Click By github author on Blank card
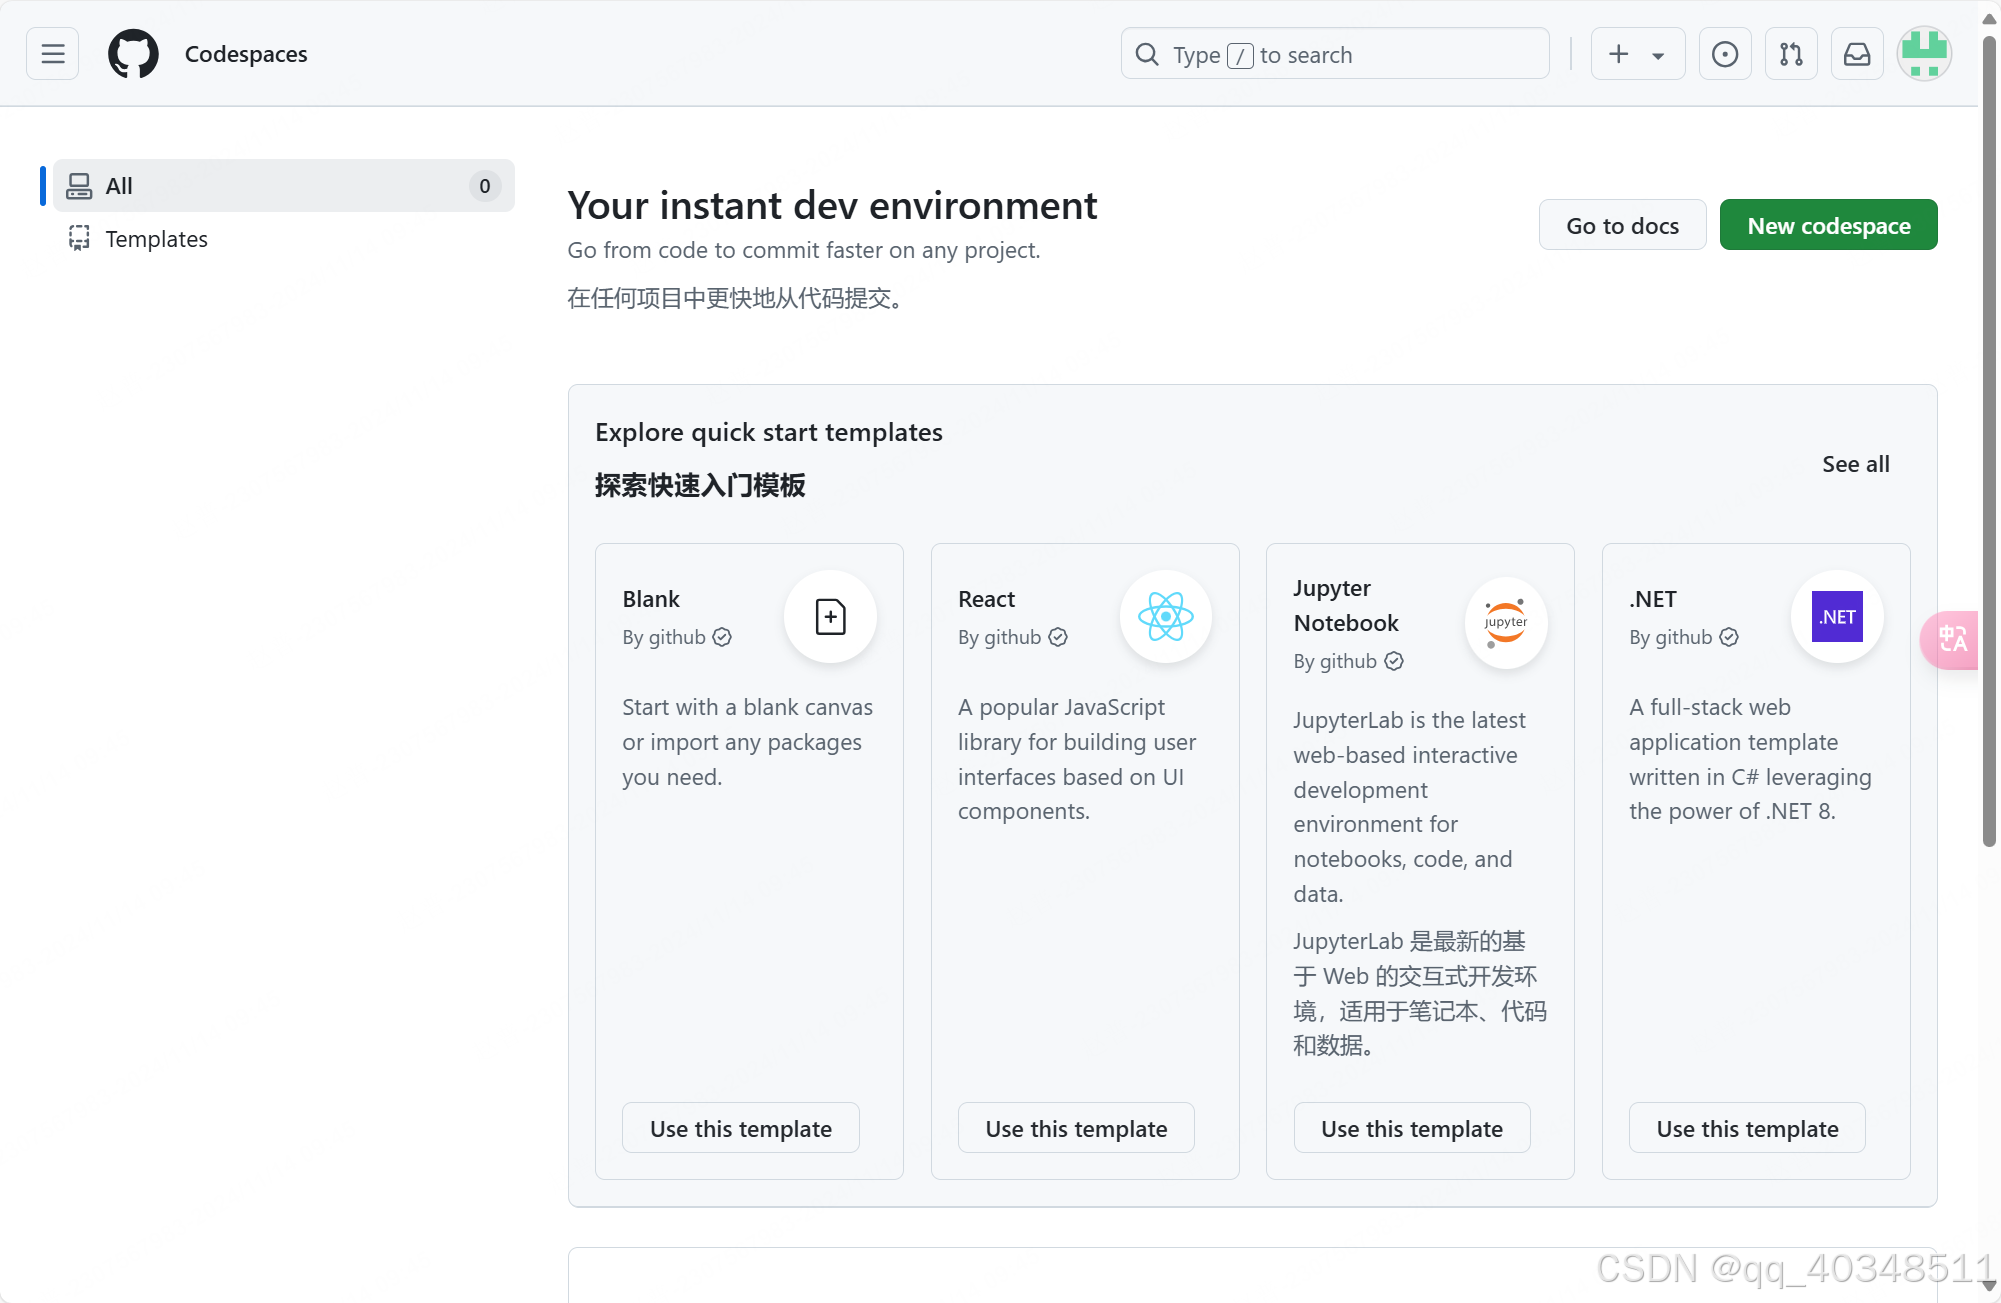The image size is (2001, 1303). tap(664, 637)
